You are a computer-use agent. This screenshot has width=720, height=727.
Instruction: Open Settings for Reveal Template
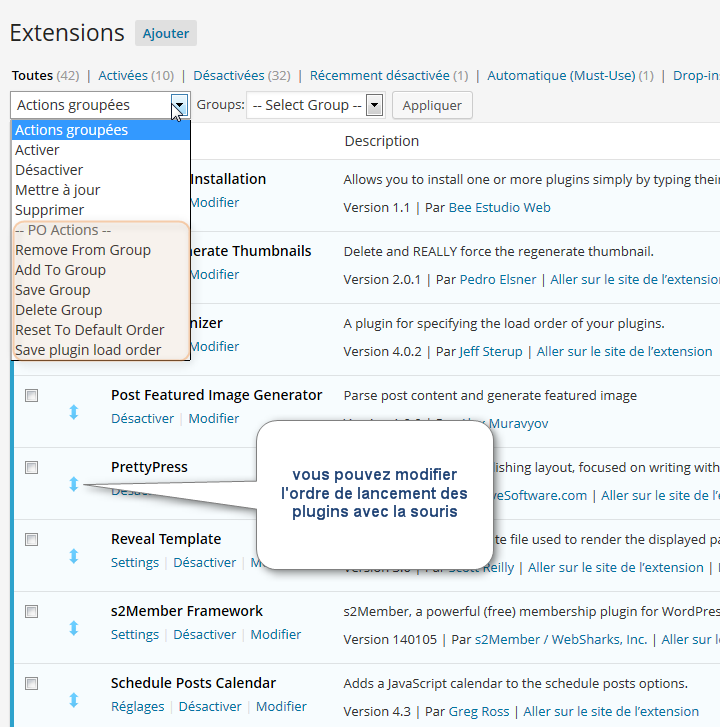pos(134,562)
